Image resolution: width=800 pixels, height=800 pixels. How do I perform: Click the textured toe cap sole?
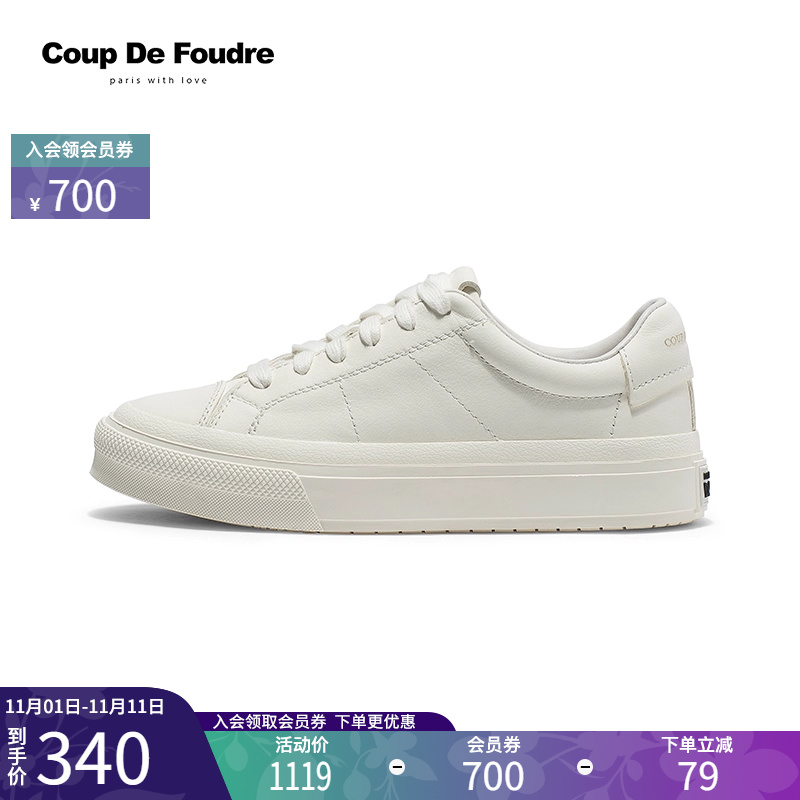click(x=204, y=474)
